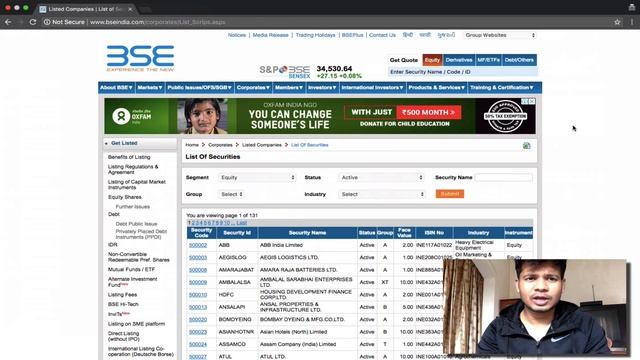640x360 pixels.
Task: Reload the page with refresh icon
Action: (x=33, y=22)
